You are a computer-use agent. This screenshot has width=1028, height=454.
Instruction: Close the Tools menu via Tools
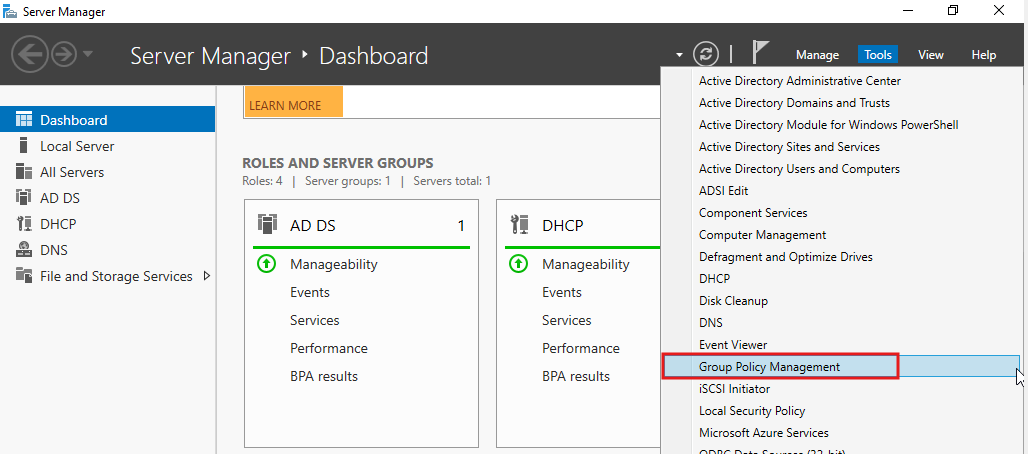pyautogui.click(x=878, y=55)
